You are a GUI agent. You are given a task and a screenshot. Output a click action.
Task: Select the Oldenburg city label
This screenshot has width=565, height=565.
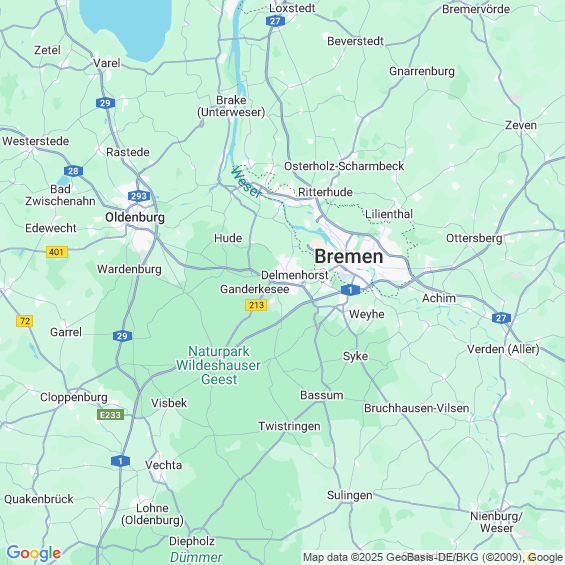tap(135, 217)
